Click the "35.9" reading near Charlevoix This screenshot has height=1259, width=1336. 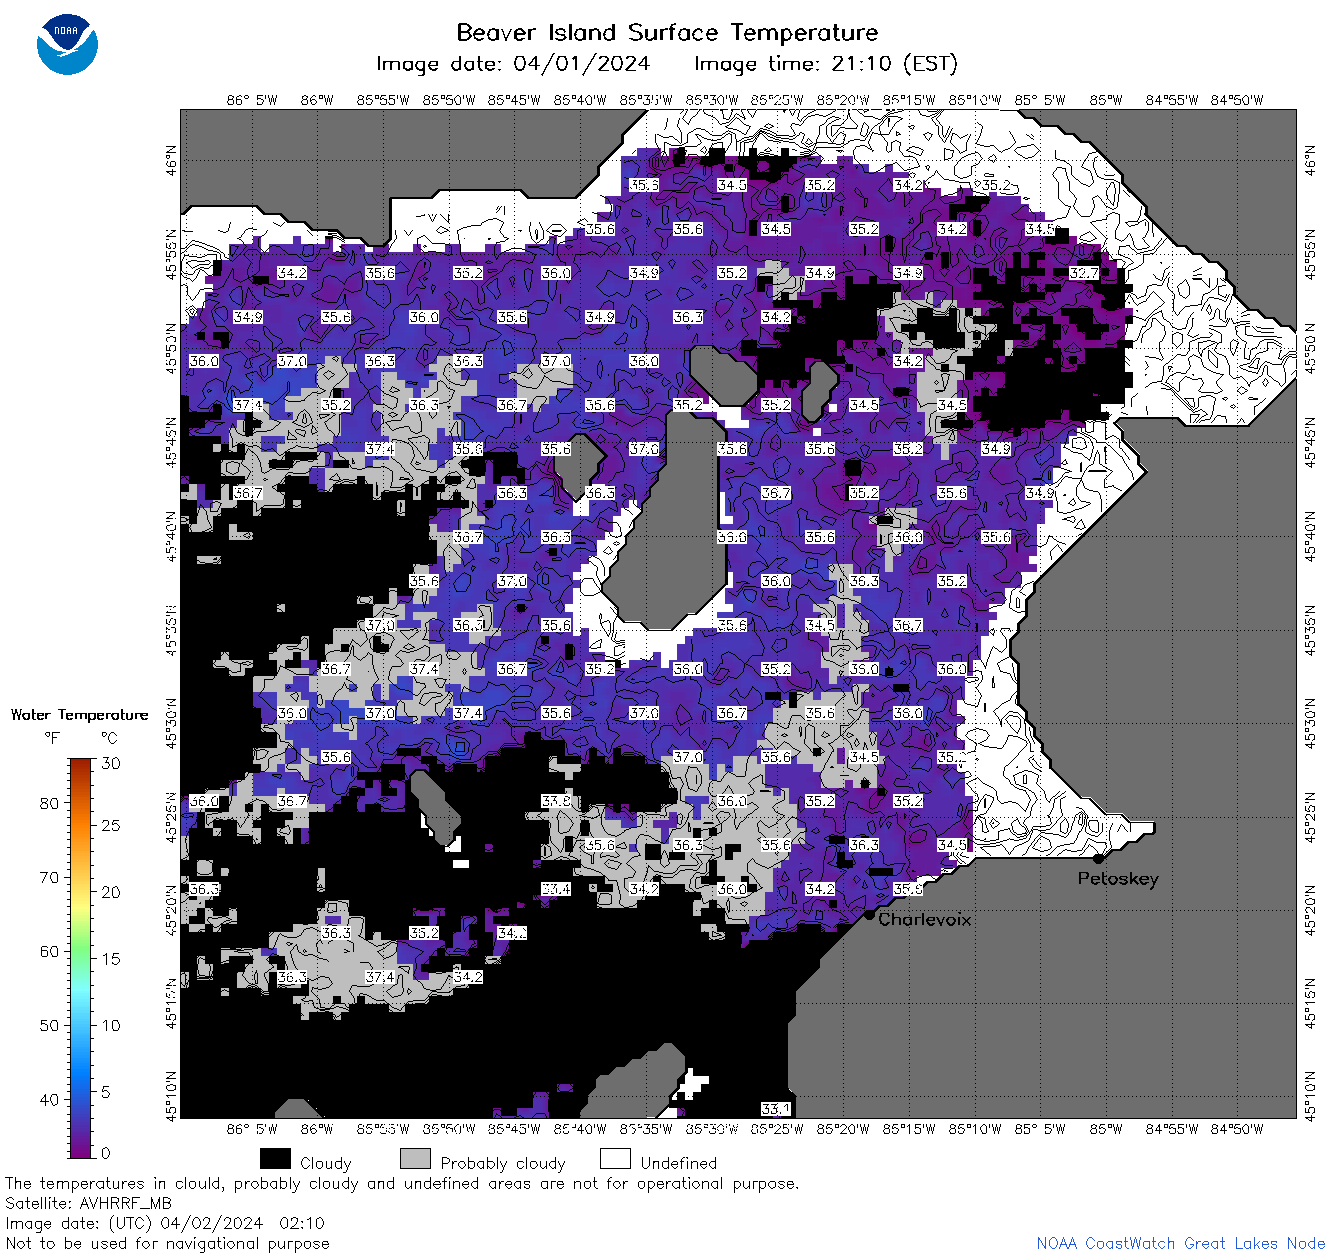point(908,889)
